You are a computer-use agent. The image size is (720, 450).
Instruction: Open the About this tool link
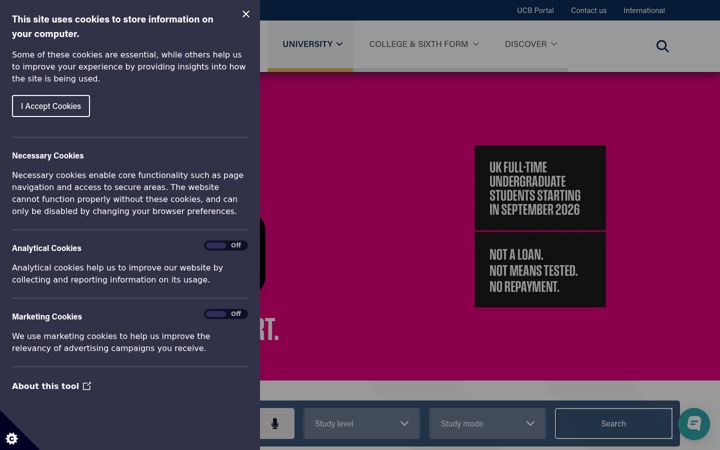51,386
